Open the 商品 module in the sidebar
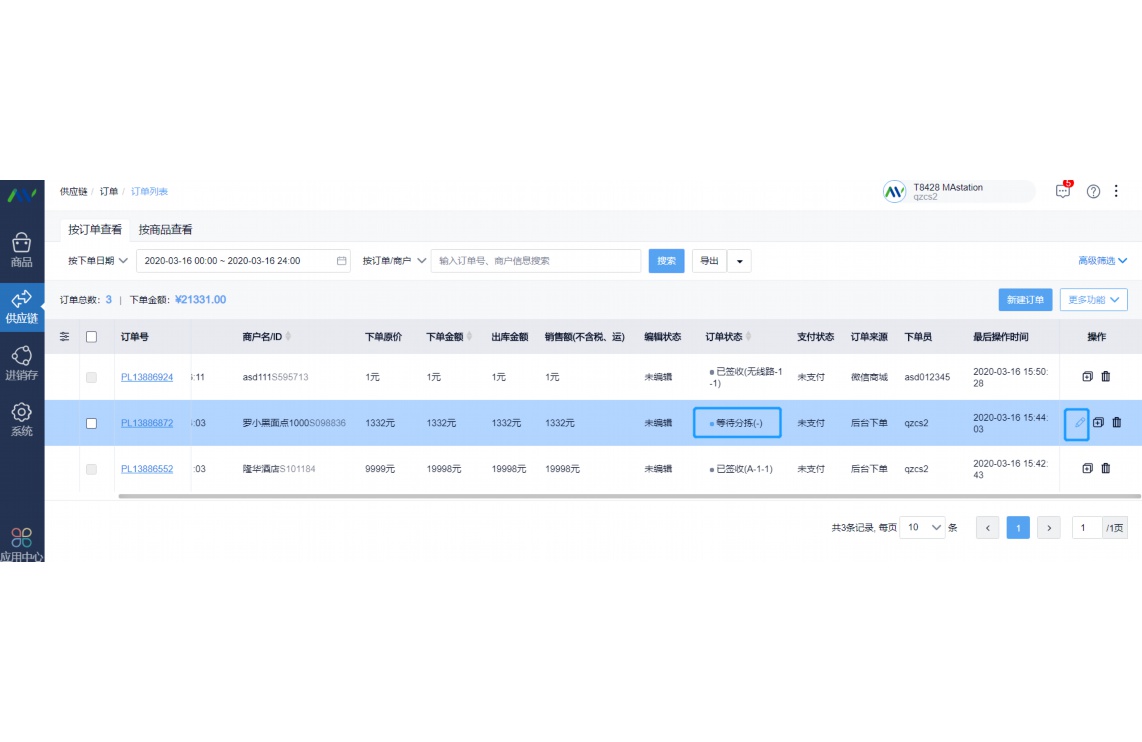 (22, 248)
